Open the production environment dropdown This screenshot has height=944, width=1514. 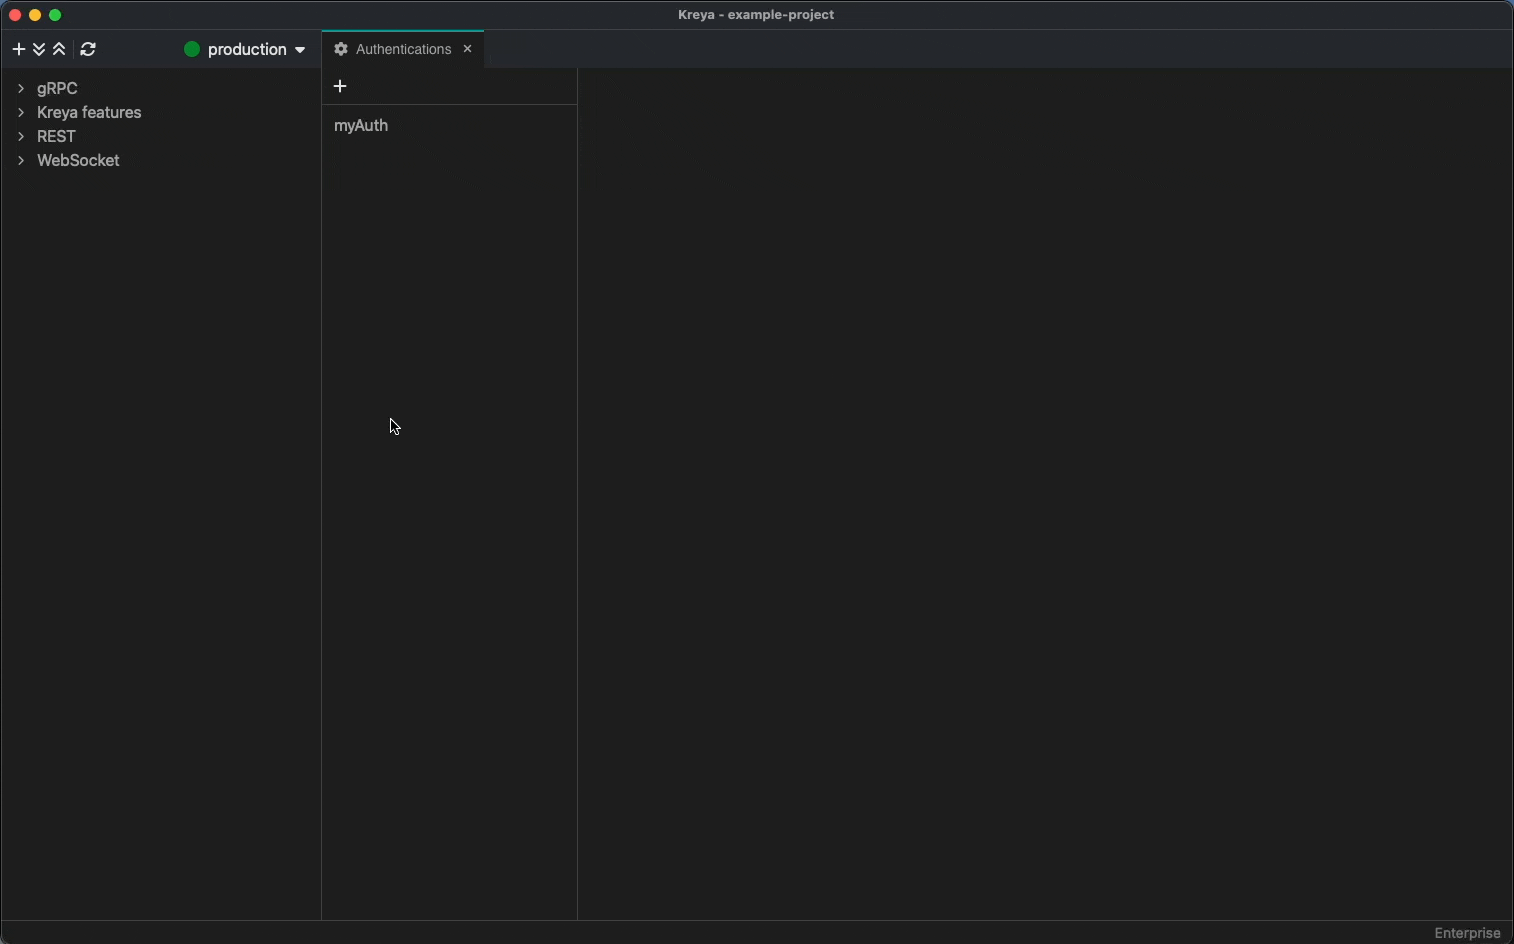246,49
